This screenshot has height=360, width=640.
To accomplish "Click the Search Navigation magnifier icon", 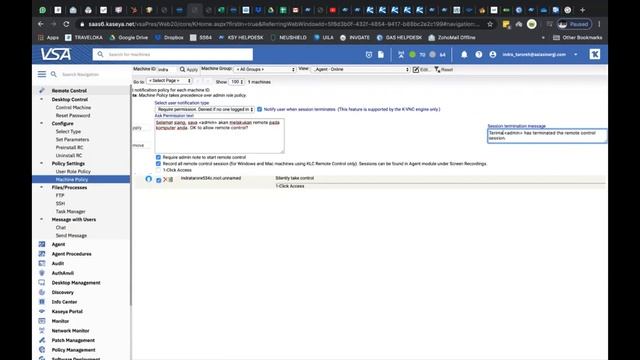I will (53, 74).
